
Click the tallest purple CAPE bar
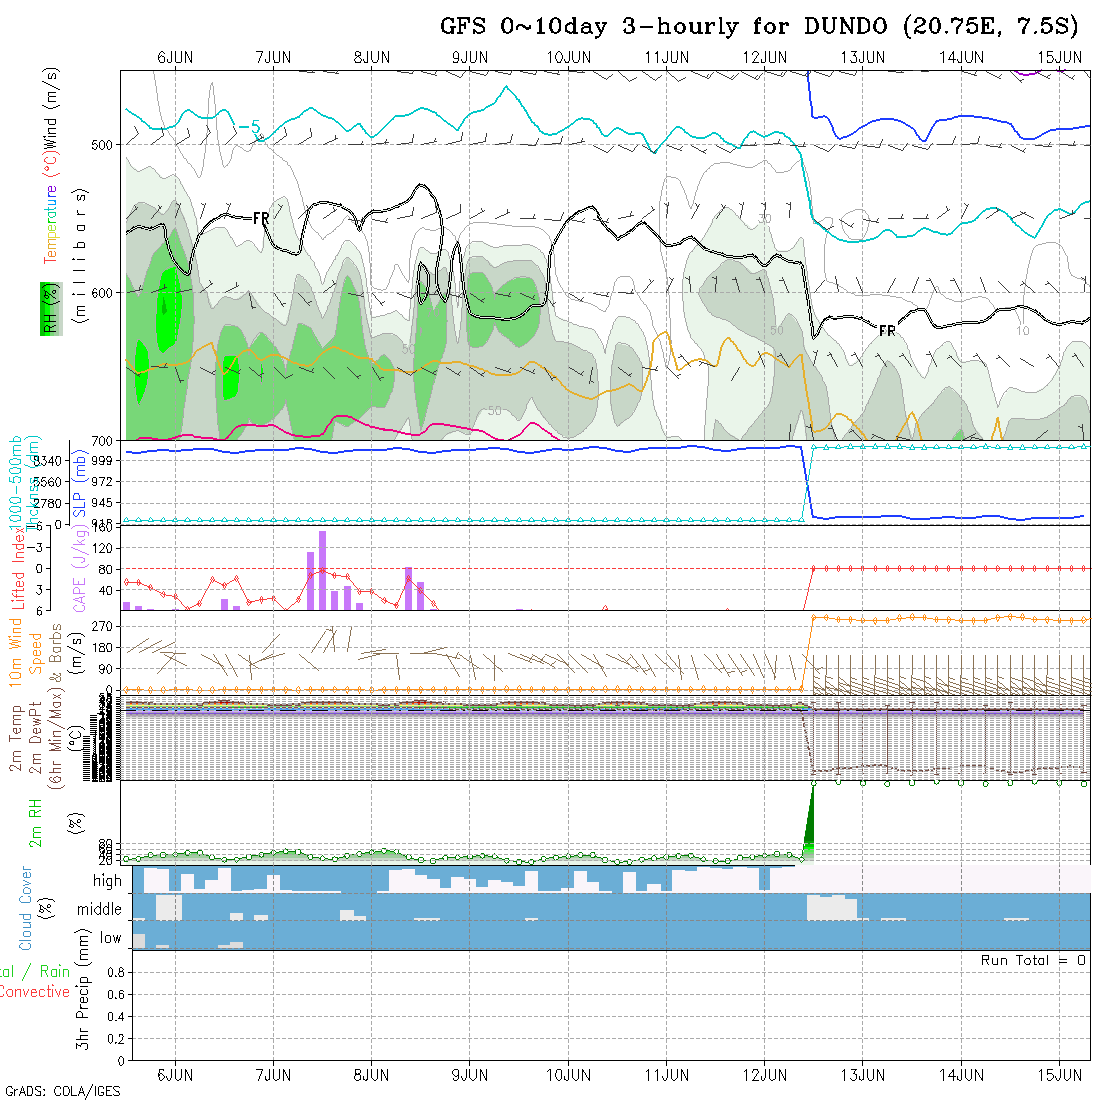click(322, 570)
